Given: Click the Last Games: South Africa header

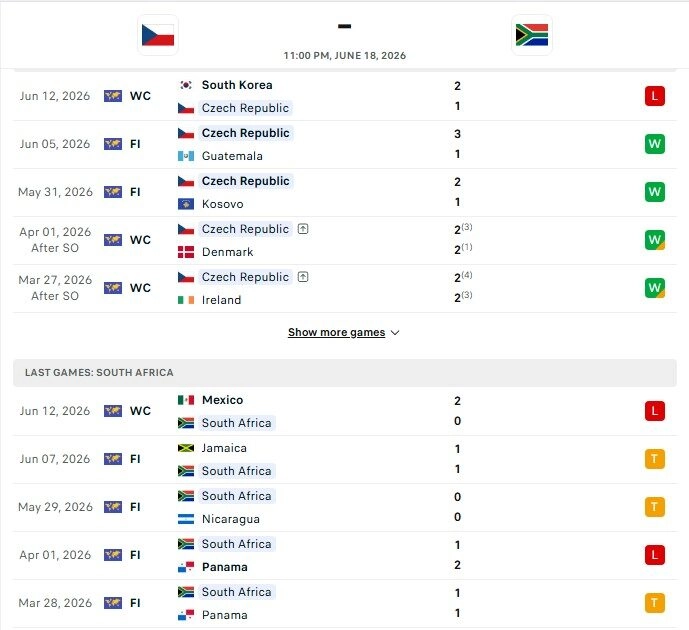Looking at the screenshot, I should (344, 373).
